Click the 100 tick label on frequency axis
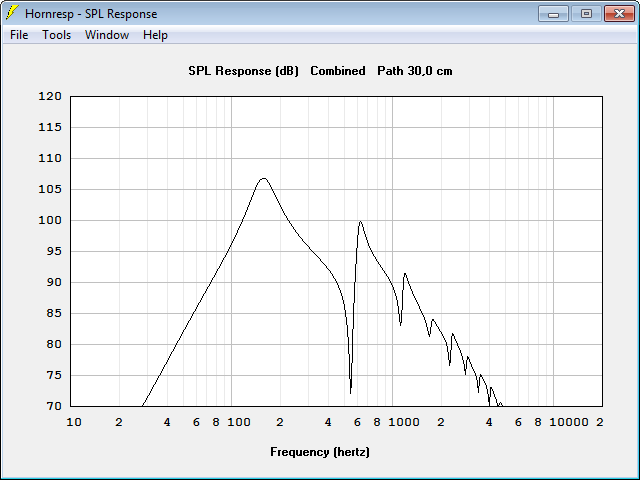Image resolution: width=640 pixels, height=480 pixels. (x=239, y=422)
